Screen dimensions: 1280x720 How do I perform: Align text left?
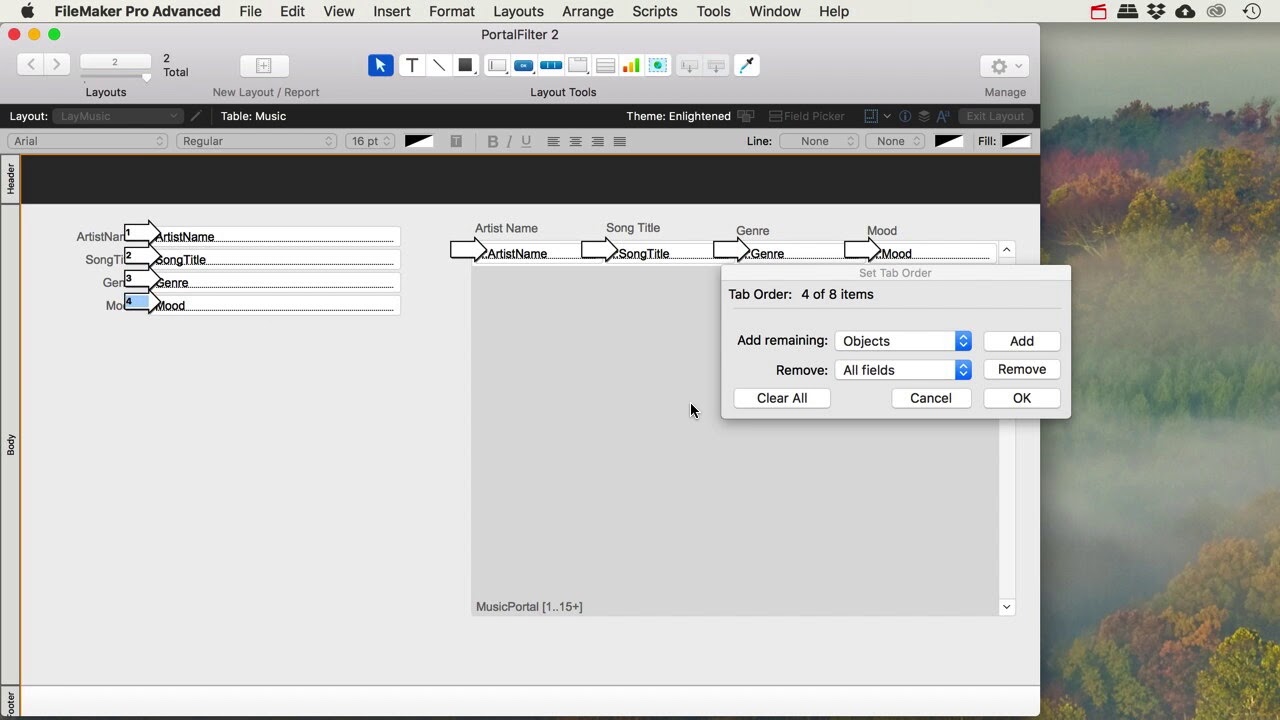tap(553, 141)
